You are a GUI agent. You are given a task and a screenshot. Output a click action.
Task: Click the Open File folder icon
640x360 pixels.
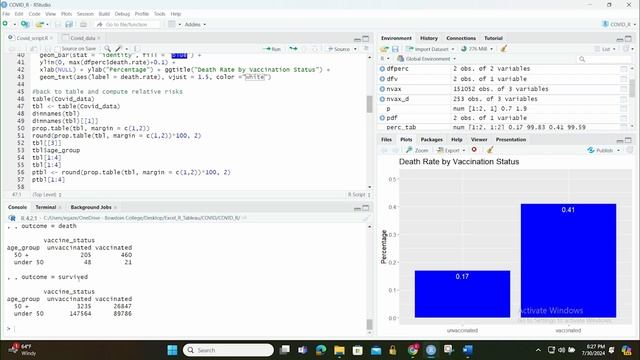click(39, 24)
